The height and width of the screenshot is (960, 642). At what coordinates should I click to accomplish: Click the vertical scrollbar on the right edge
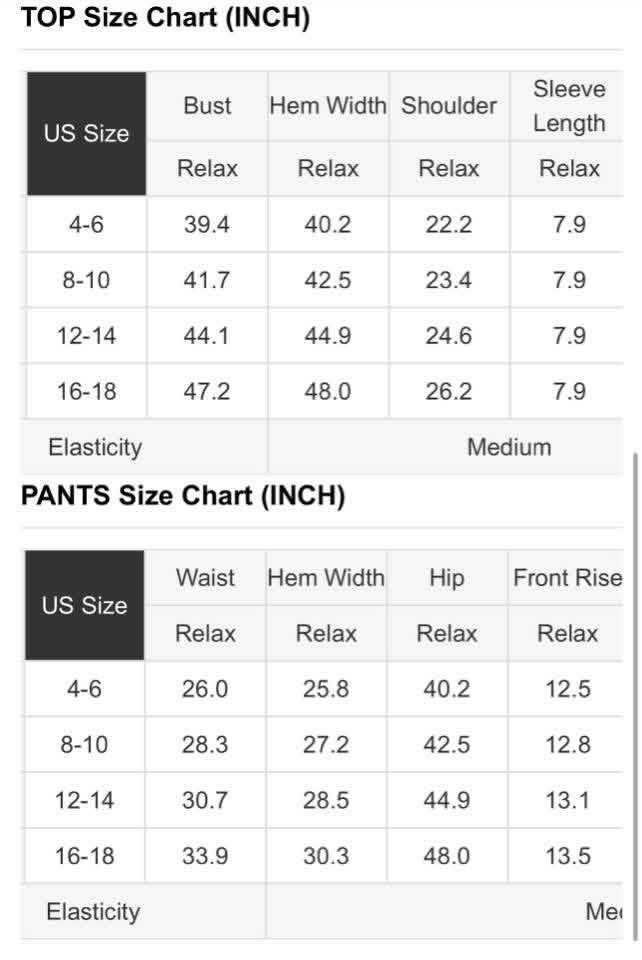(635, 696)
